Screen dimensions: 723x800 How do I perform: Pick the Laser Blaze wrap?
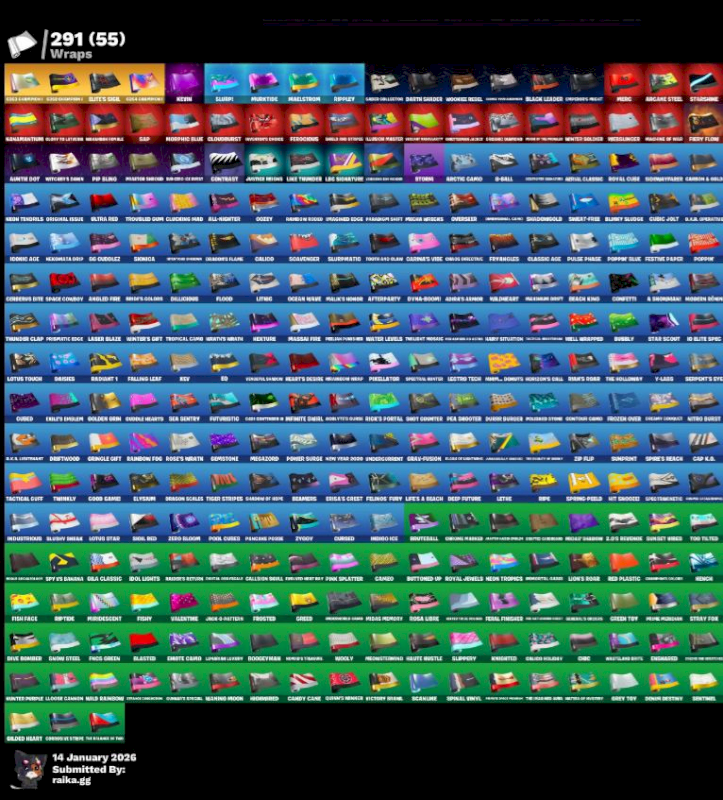(x=104, y=323)
